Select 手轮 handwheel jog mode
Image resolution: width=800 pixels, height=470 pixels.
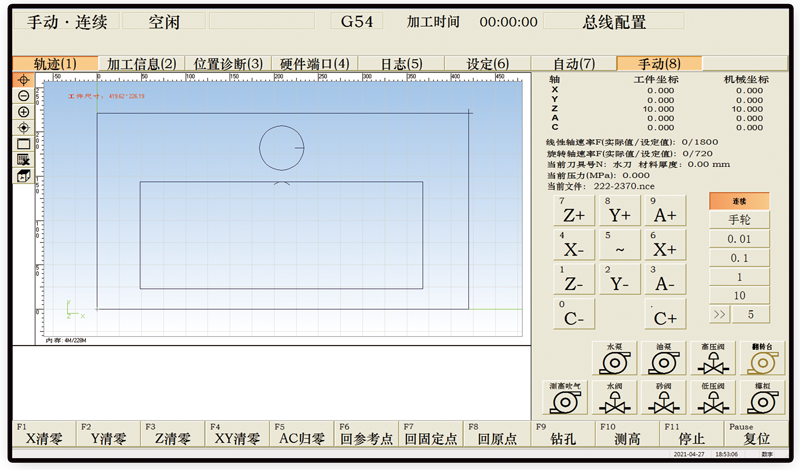740,220
